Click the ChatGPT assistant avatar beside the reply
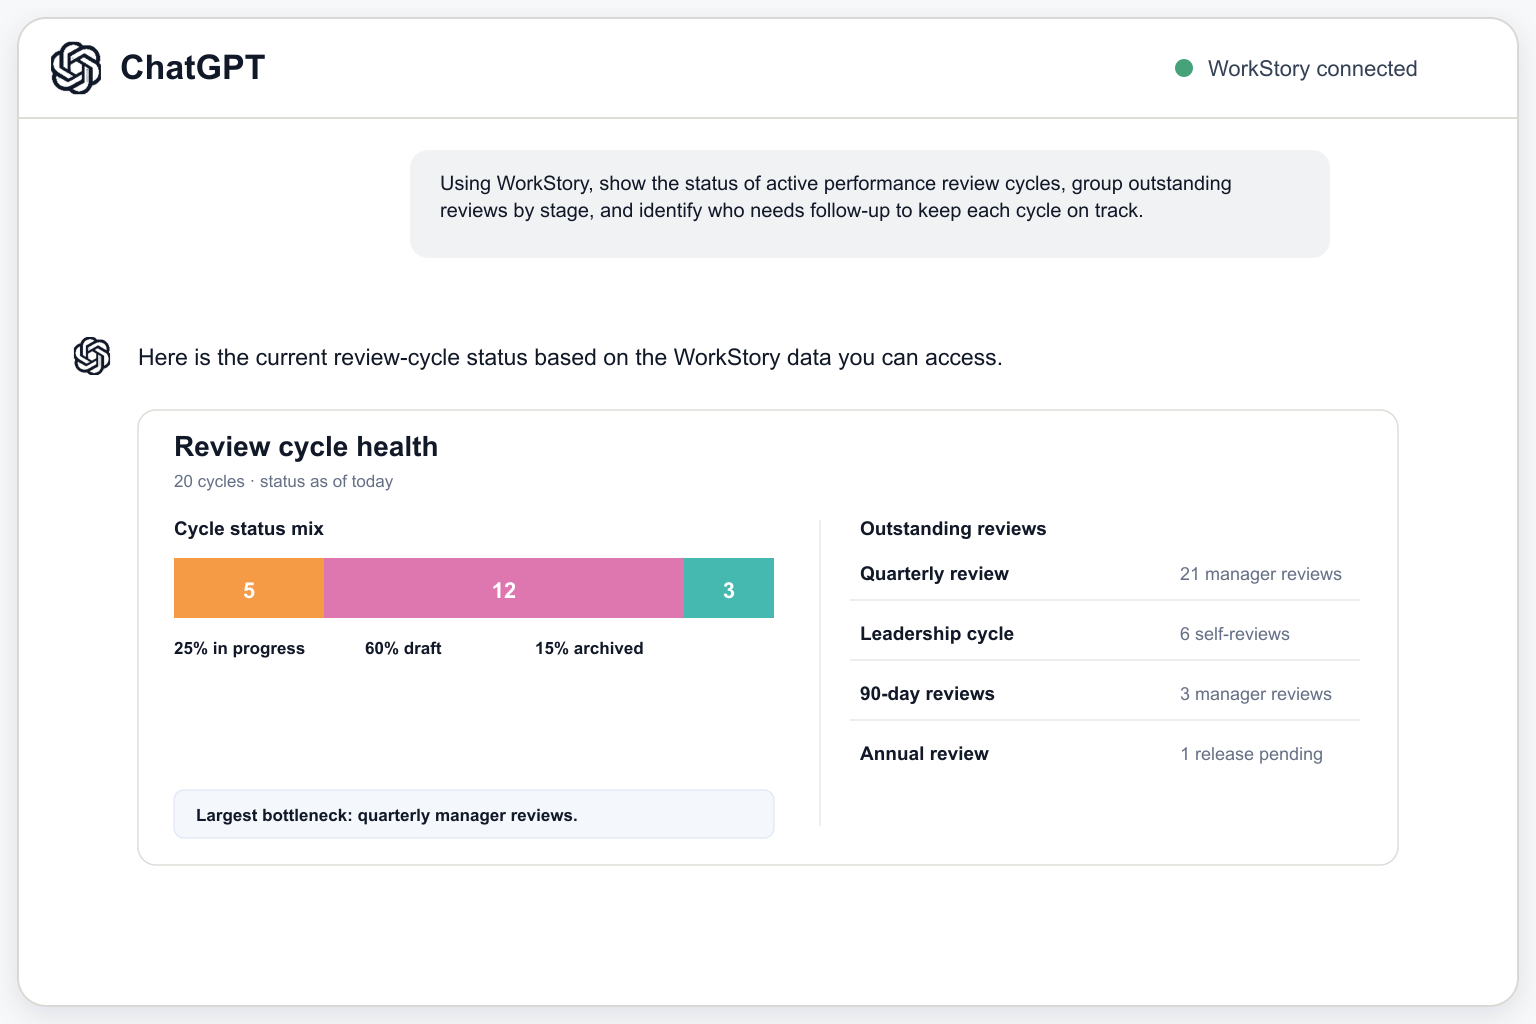1536x1024 pixels. click(x=92, y=356)
